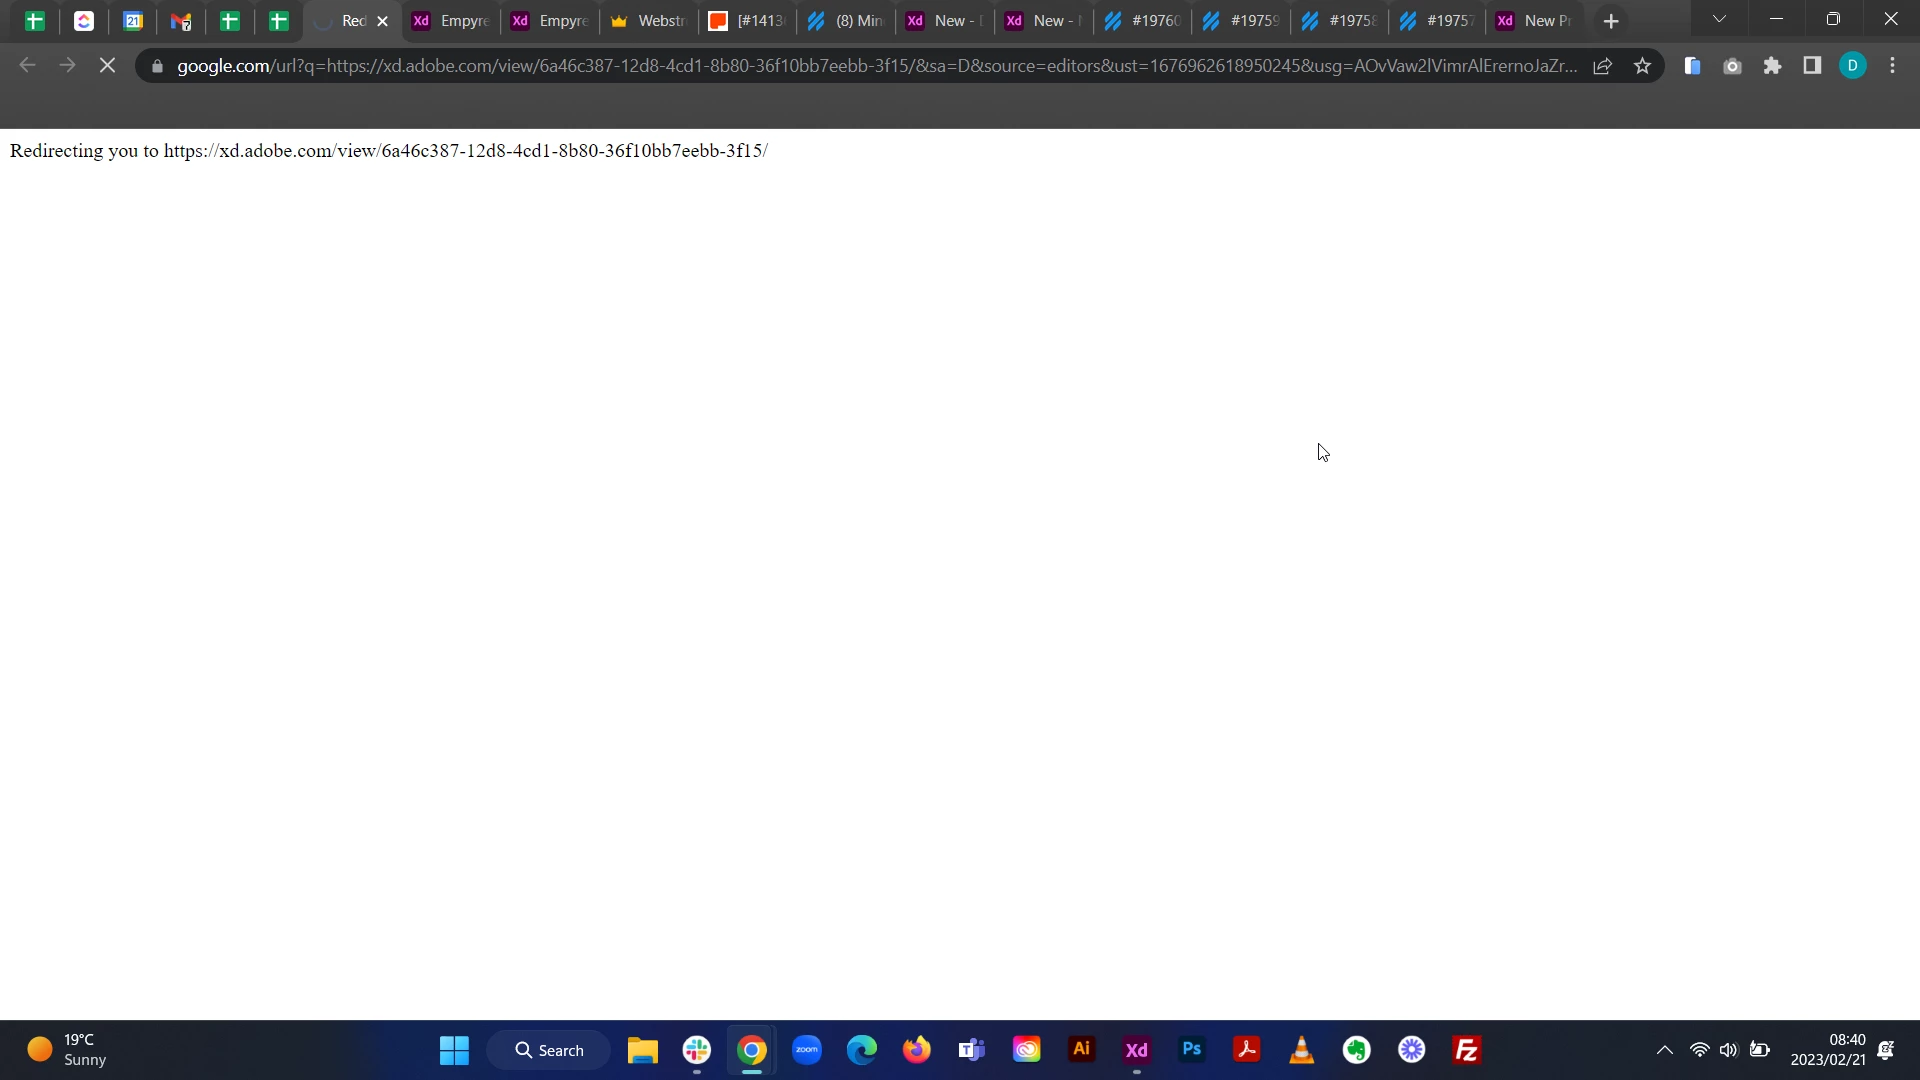Show hidden system tray icons

(1664, 1050)
